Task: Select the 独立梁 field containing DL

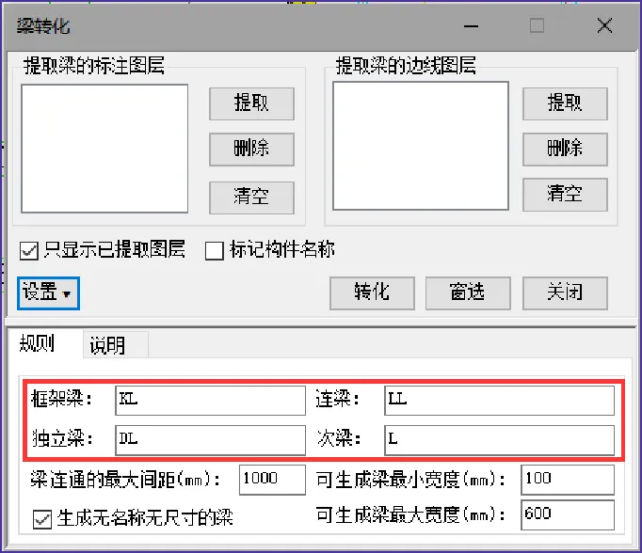Action: pyautogui.click(x=209, y=439)
